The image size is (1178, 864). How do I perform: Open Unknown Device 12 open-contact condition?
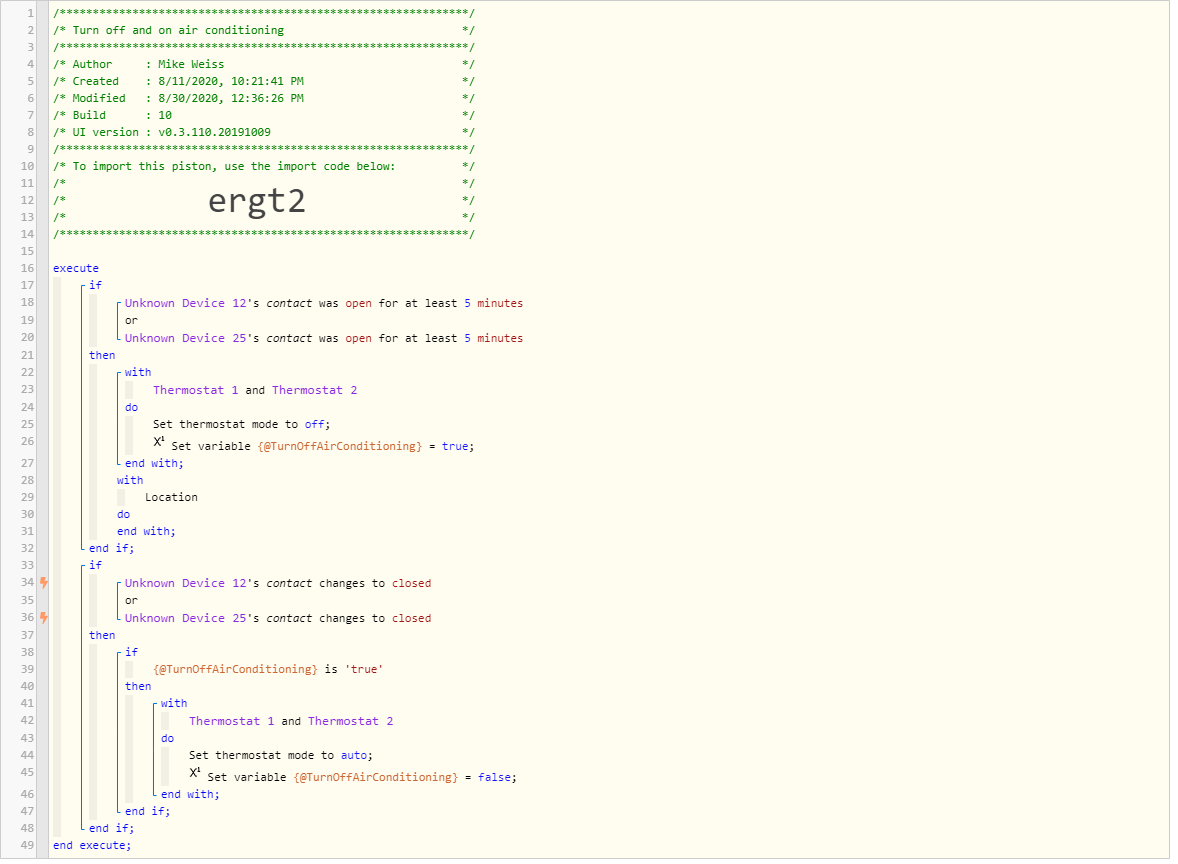click(x=324, y=303)
